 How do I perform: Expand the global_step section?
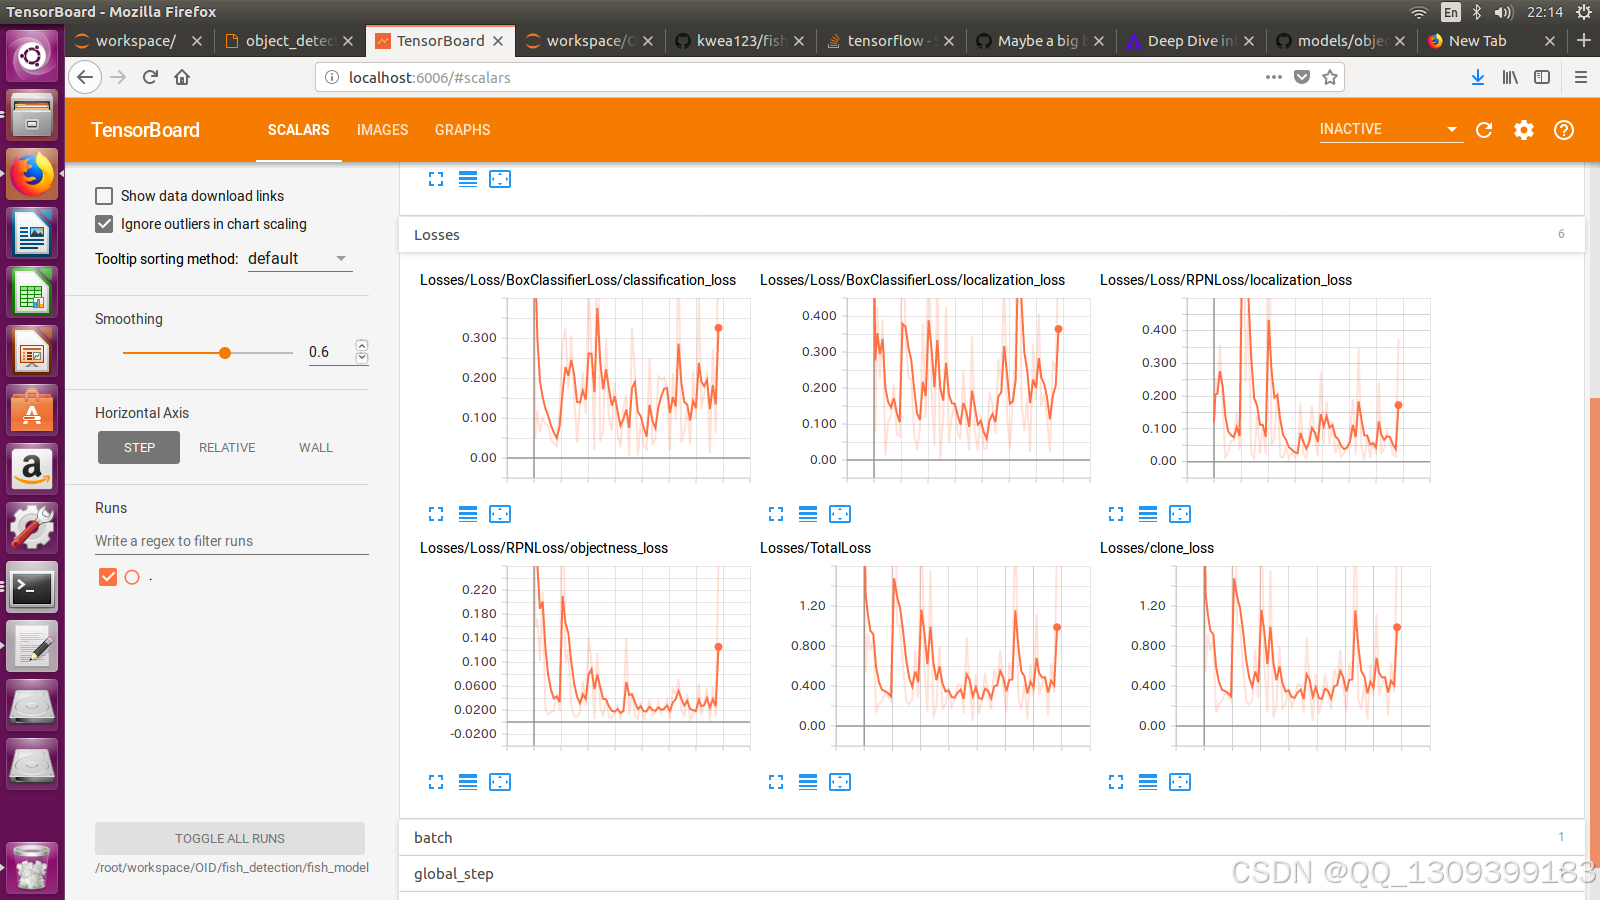tap(991, 874)
